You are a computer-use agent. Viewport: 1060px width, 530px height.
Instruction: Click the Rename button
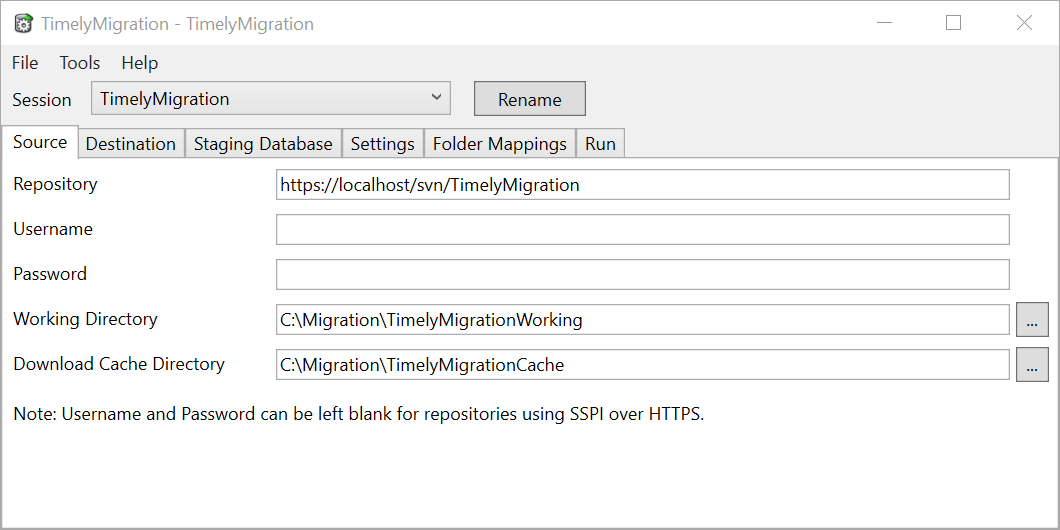(x=529, y=99)
